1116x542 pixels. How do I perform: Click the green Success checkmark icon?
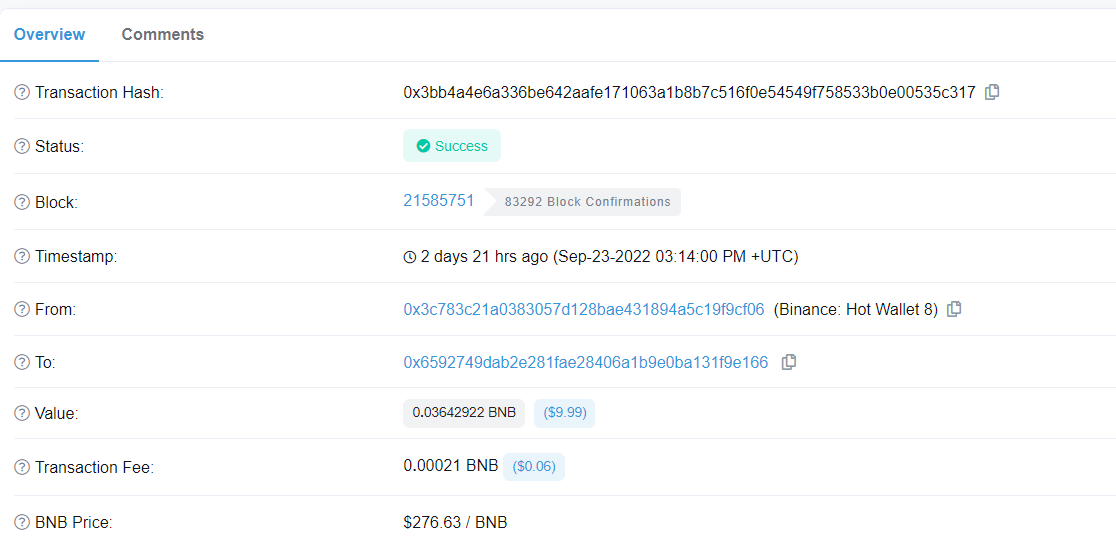pyautogui.click(x=423, y=146)
